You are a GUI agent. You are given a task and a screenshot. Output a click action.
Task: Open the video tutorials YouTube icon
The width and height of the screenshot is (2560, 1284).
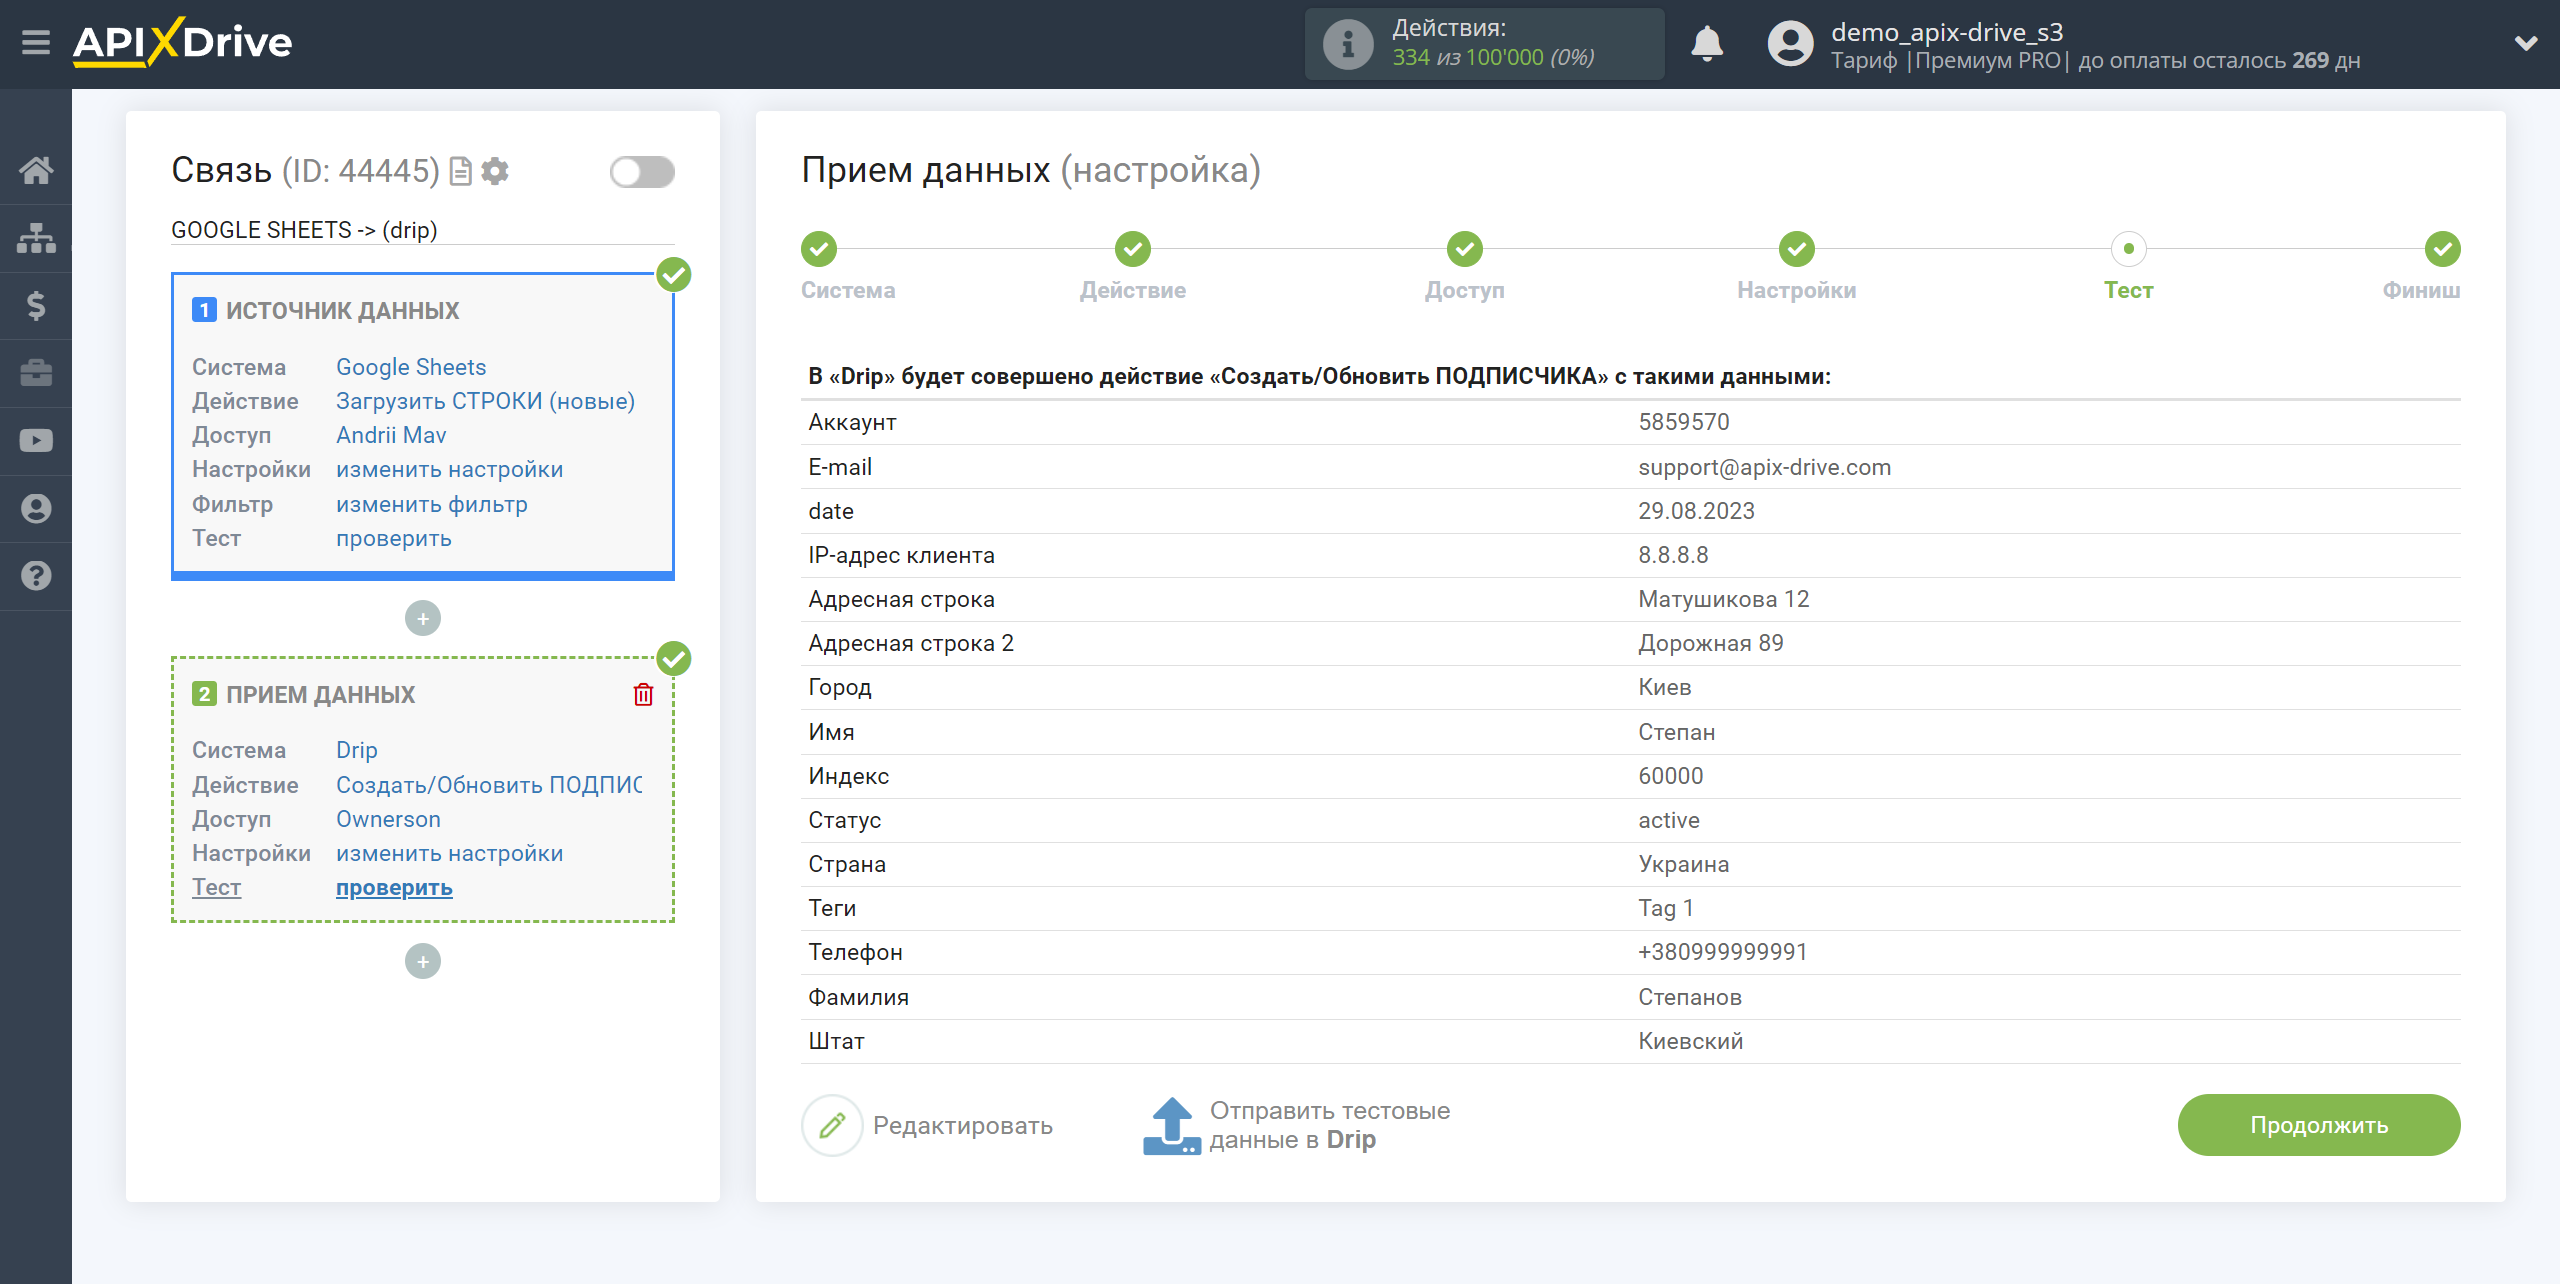point(36,441)
